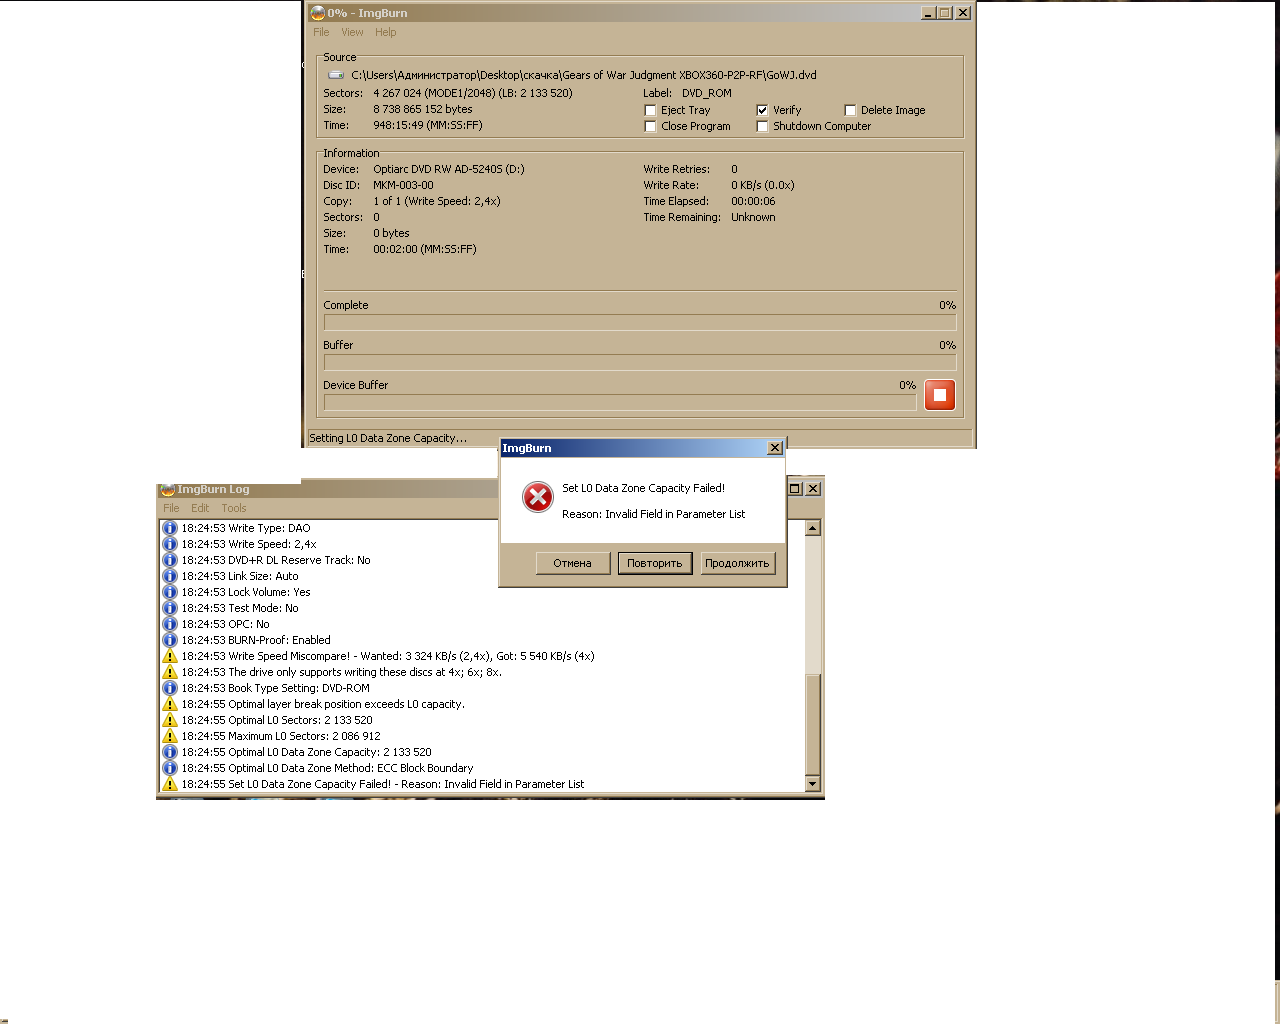
Task: Close the ImgBurn Log window
Action: click(813, 488)
